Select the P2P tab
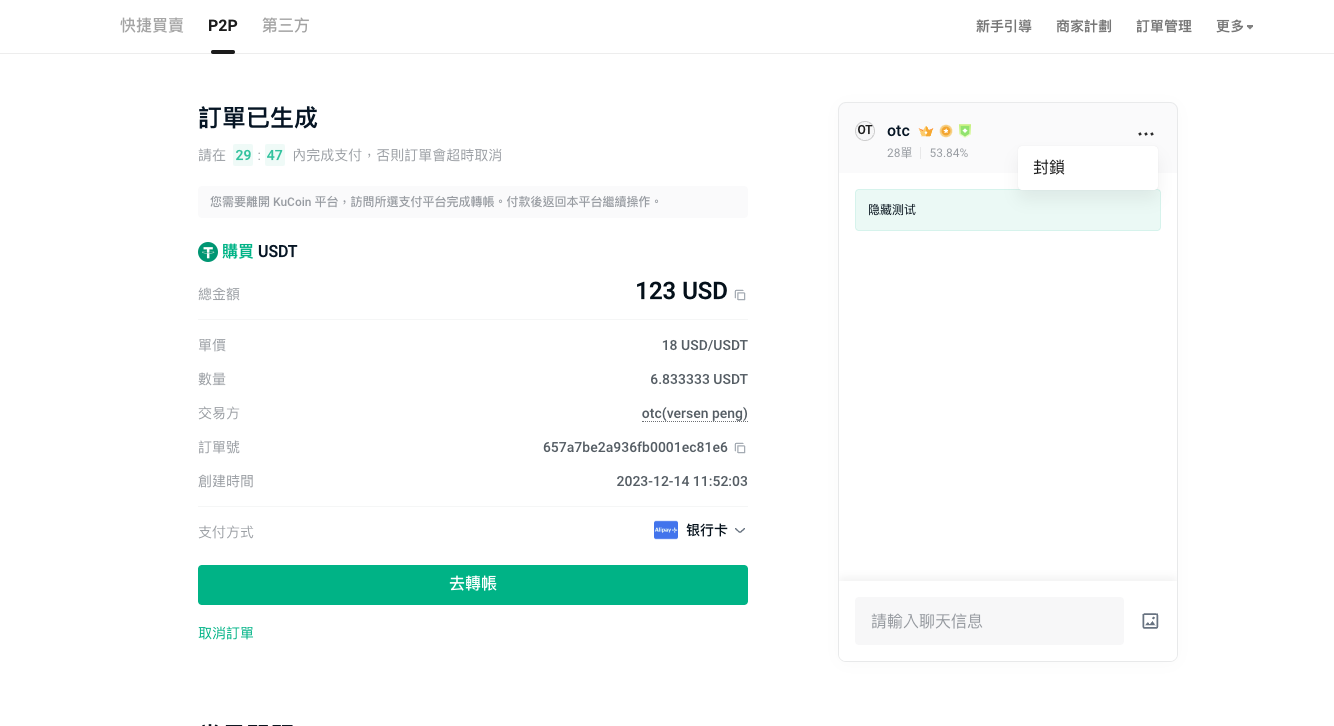Viewport: 1334px width, 726px height. pyautogui.click(x=223, y=25)
